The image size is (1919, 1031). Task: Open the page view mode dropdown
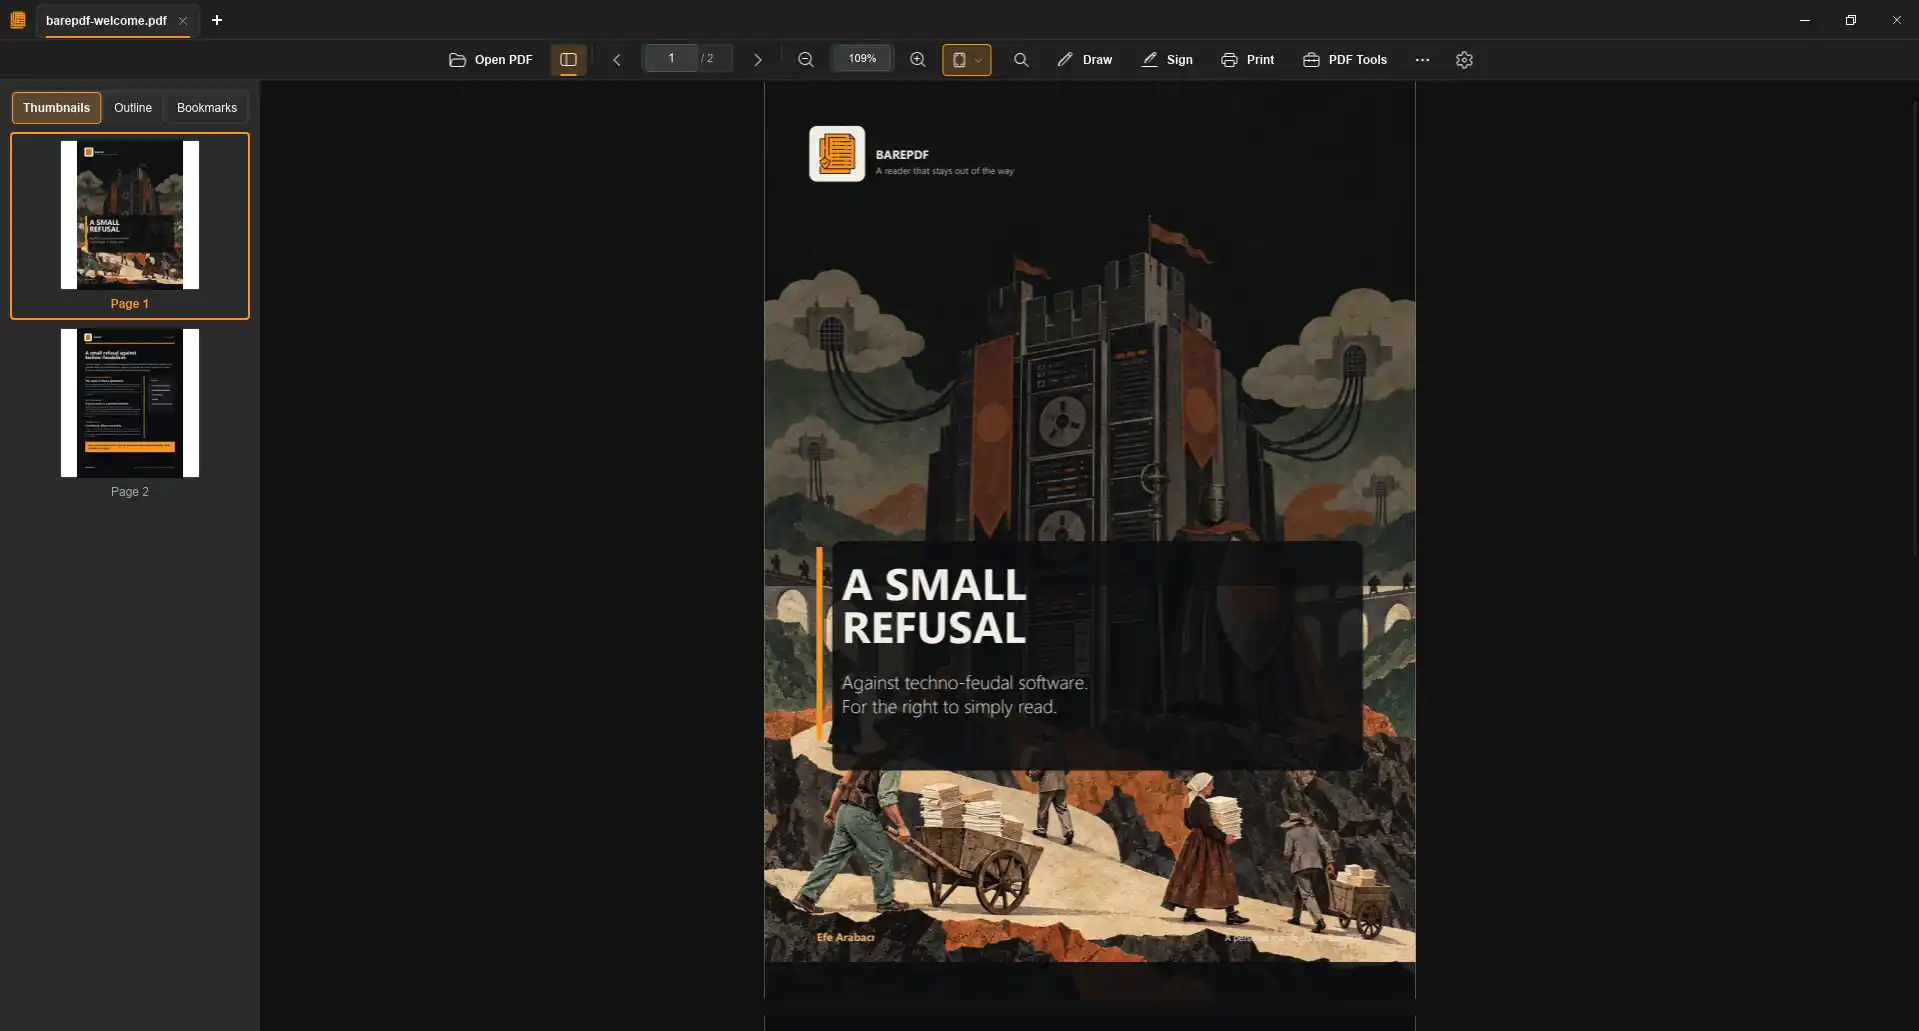(967, 60)
